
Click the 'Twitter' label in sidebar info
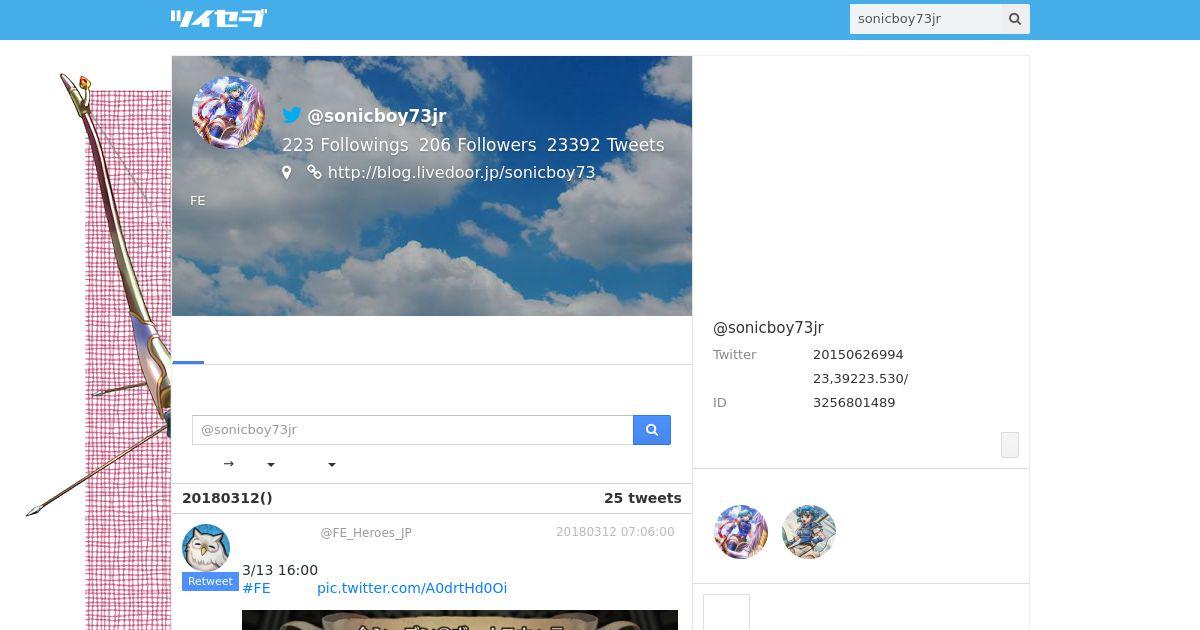(x=735, y=355)
